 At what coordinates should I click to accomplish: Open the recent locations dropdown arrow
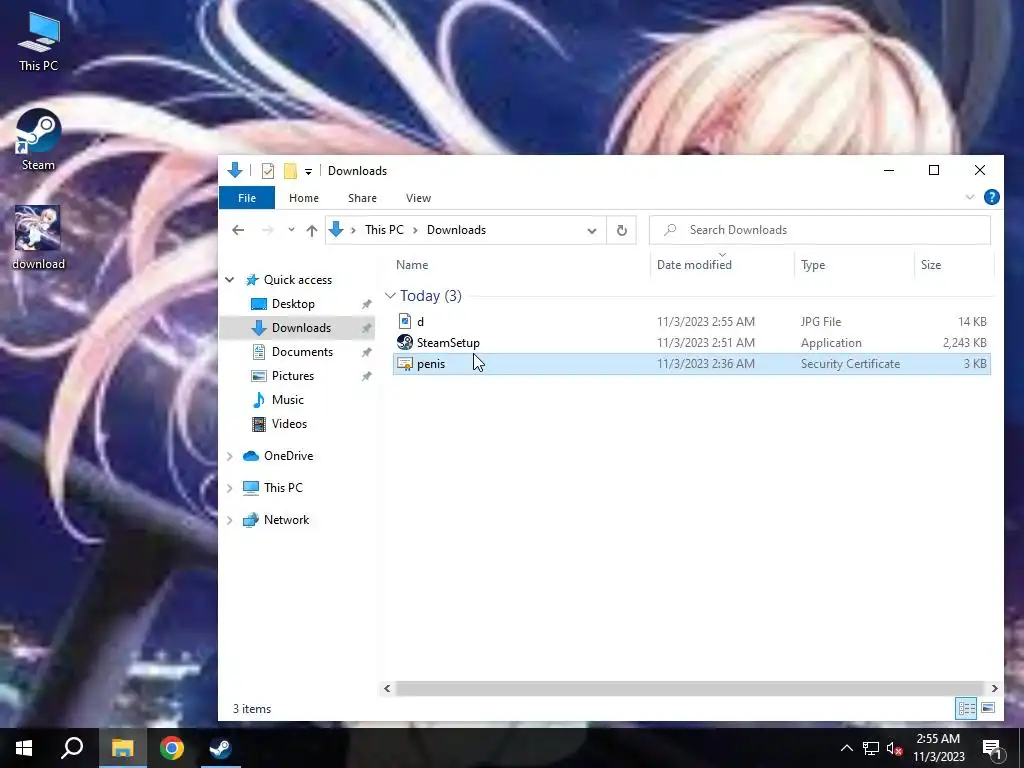(291, 230)
